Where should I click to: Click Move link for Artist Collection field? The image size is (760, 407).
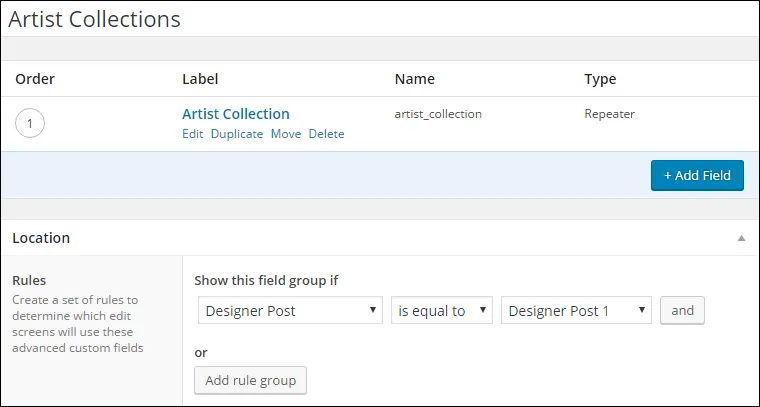point(286,134)
